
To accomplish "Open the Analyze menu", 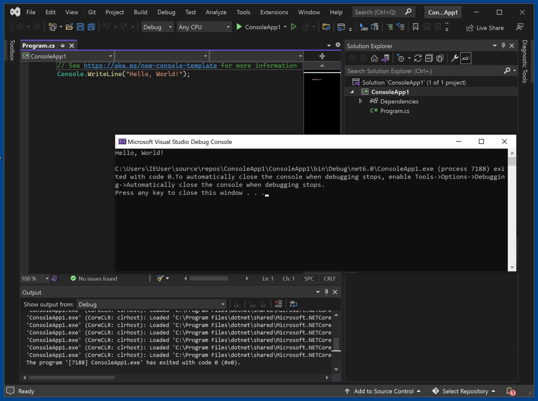I will pyautogui.click(x=216, y=12).
